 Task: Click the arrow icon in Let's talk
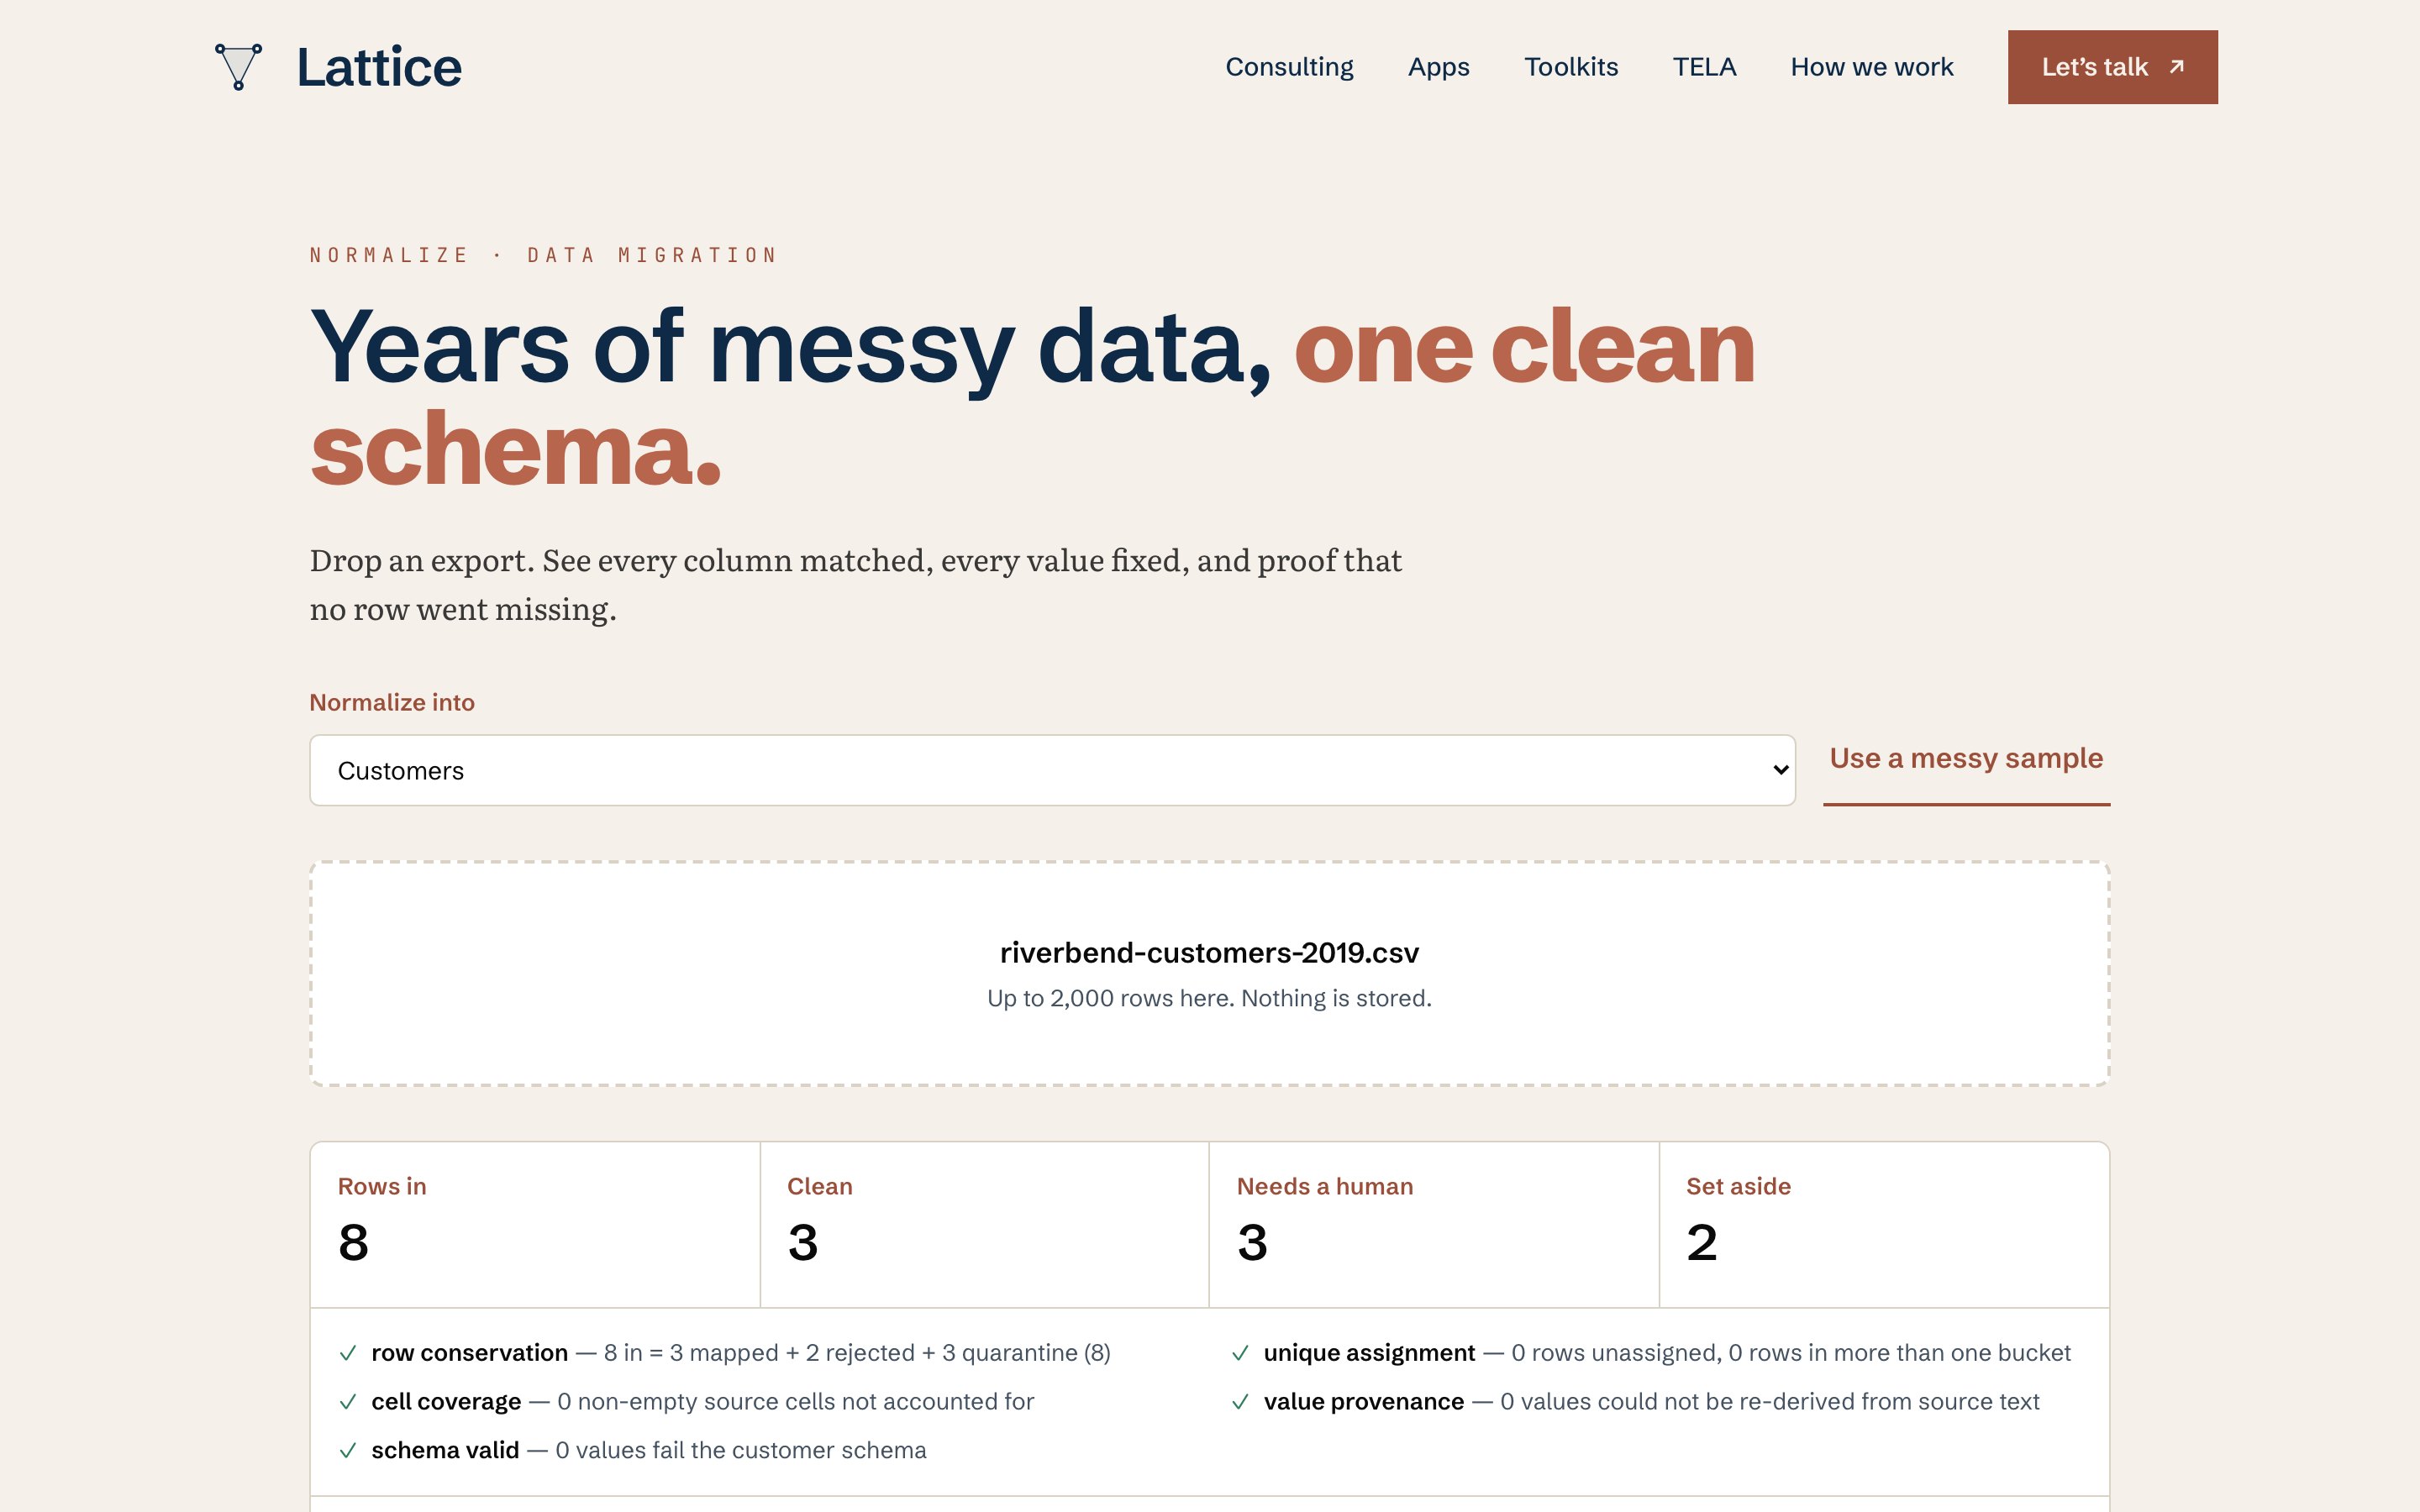[x=2176, y=67]
